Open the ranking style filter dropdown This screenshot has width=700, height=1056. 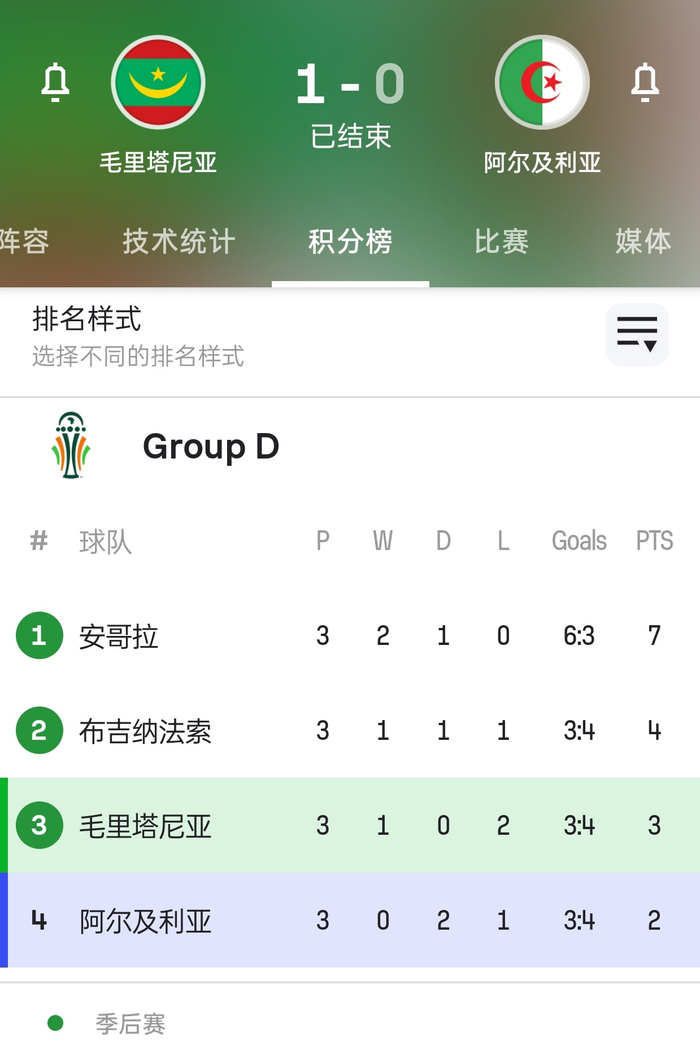pos(637,334)
